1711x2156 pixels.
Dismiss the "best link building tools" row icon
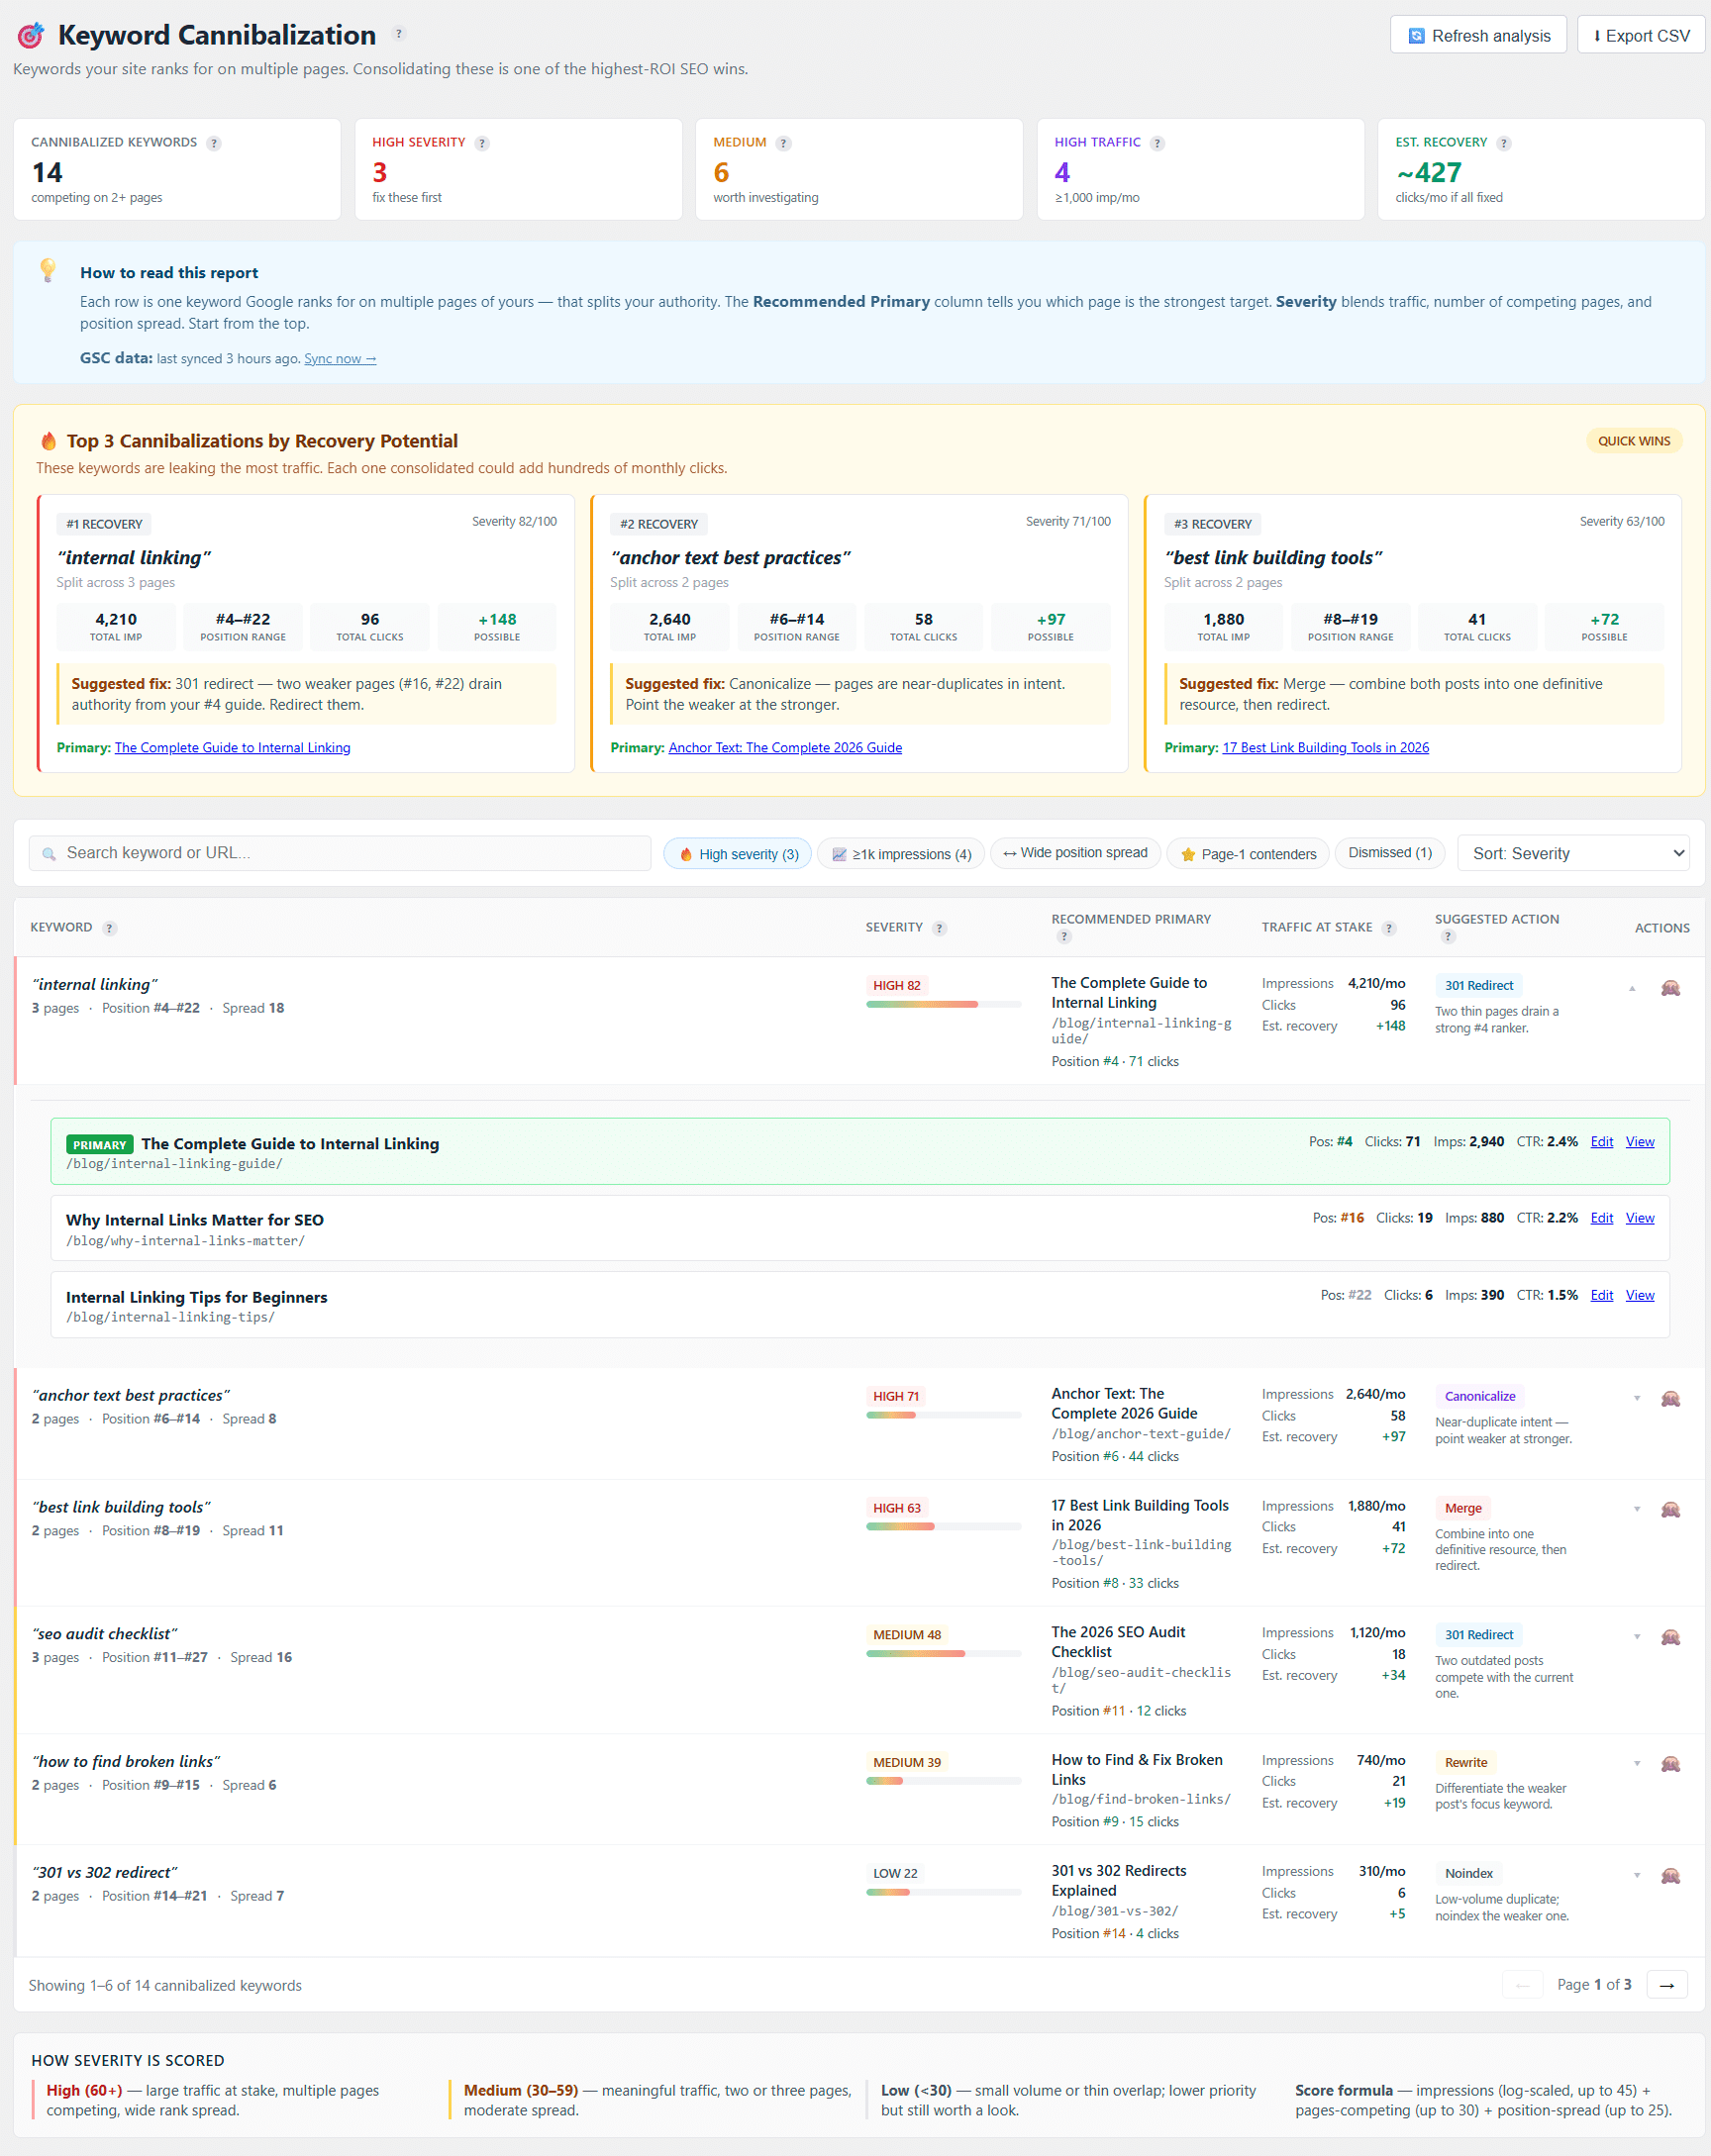point(1670,1510)
